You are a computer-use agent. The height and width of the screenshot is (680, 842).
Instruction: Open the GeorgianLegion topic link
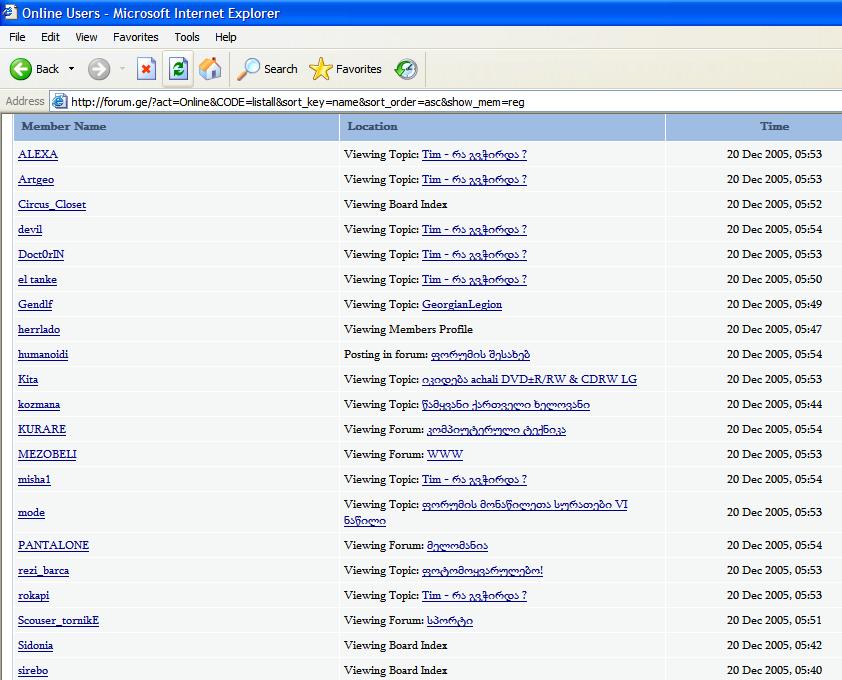[x=462, y=304]
